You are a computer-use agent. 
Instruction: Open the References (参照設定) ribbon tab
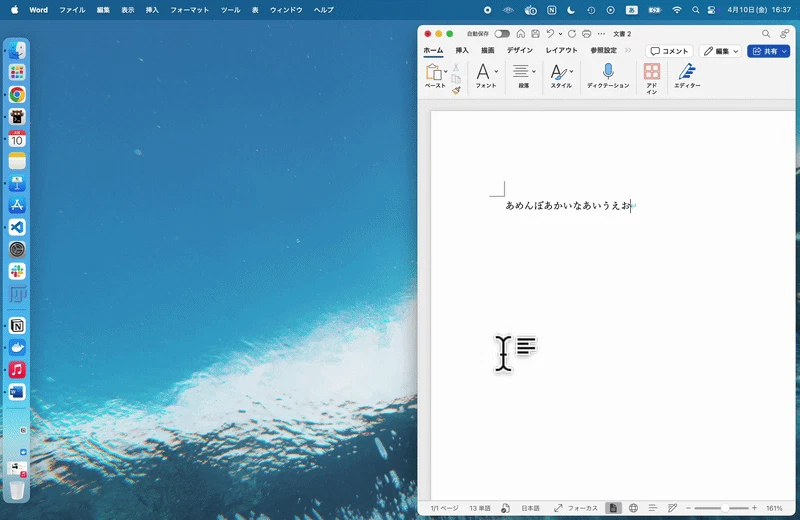(x=604, y=50)
